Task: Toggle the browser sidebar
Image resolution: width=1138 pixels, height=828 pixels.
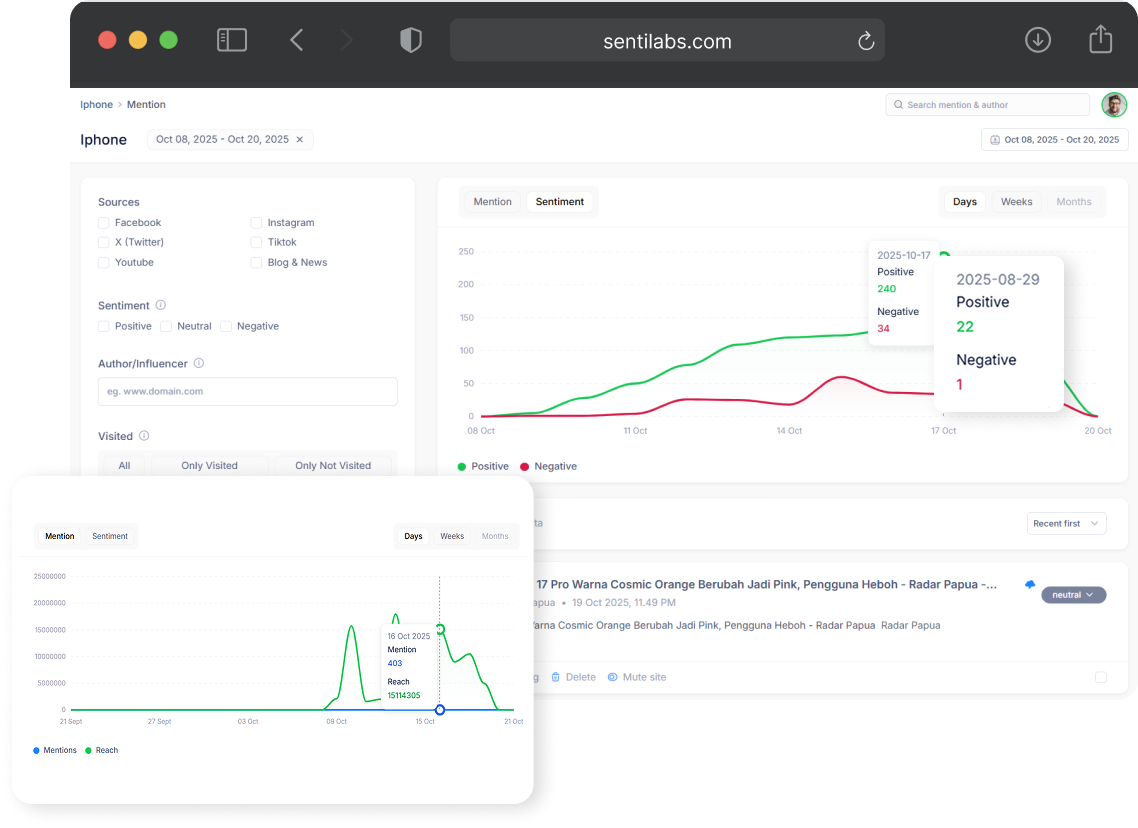Action: [x=231, y=39]
